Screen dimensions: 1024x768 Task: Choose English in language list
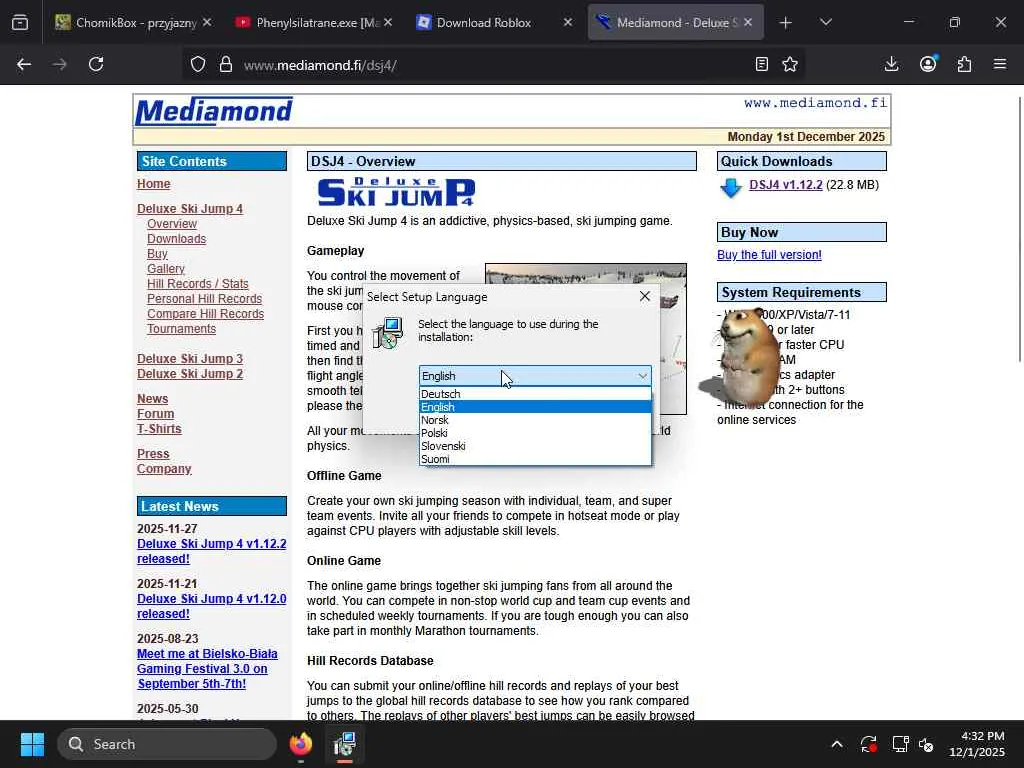(x=535, y=407)
